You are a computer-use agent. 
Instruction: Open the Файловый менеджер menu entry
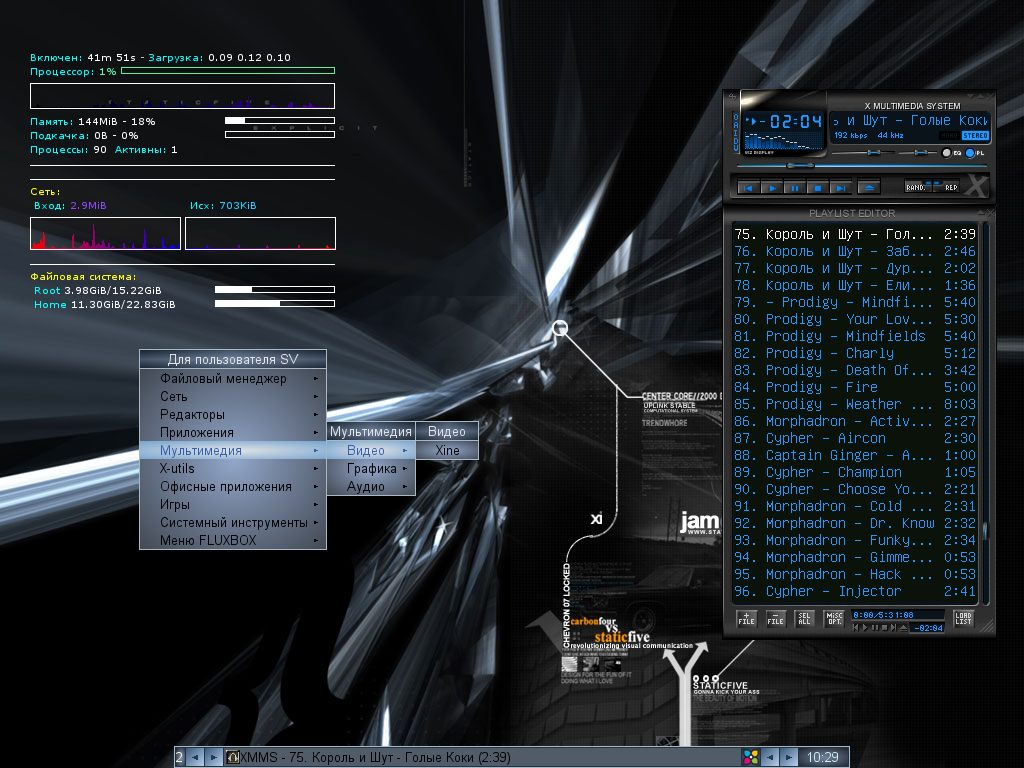click(233, 378)
